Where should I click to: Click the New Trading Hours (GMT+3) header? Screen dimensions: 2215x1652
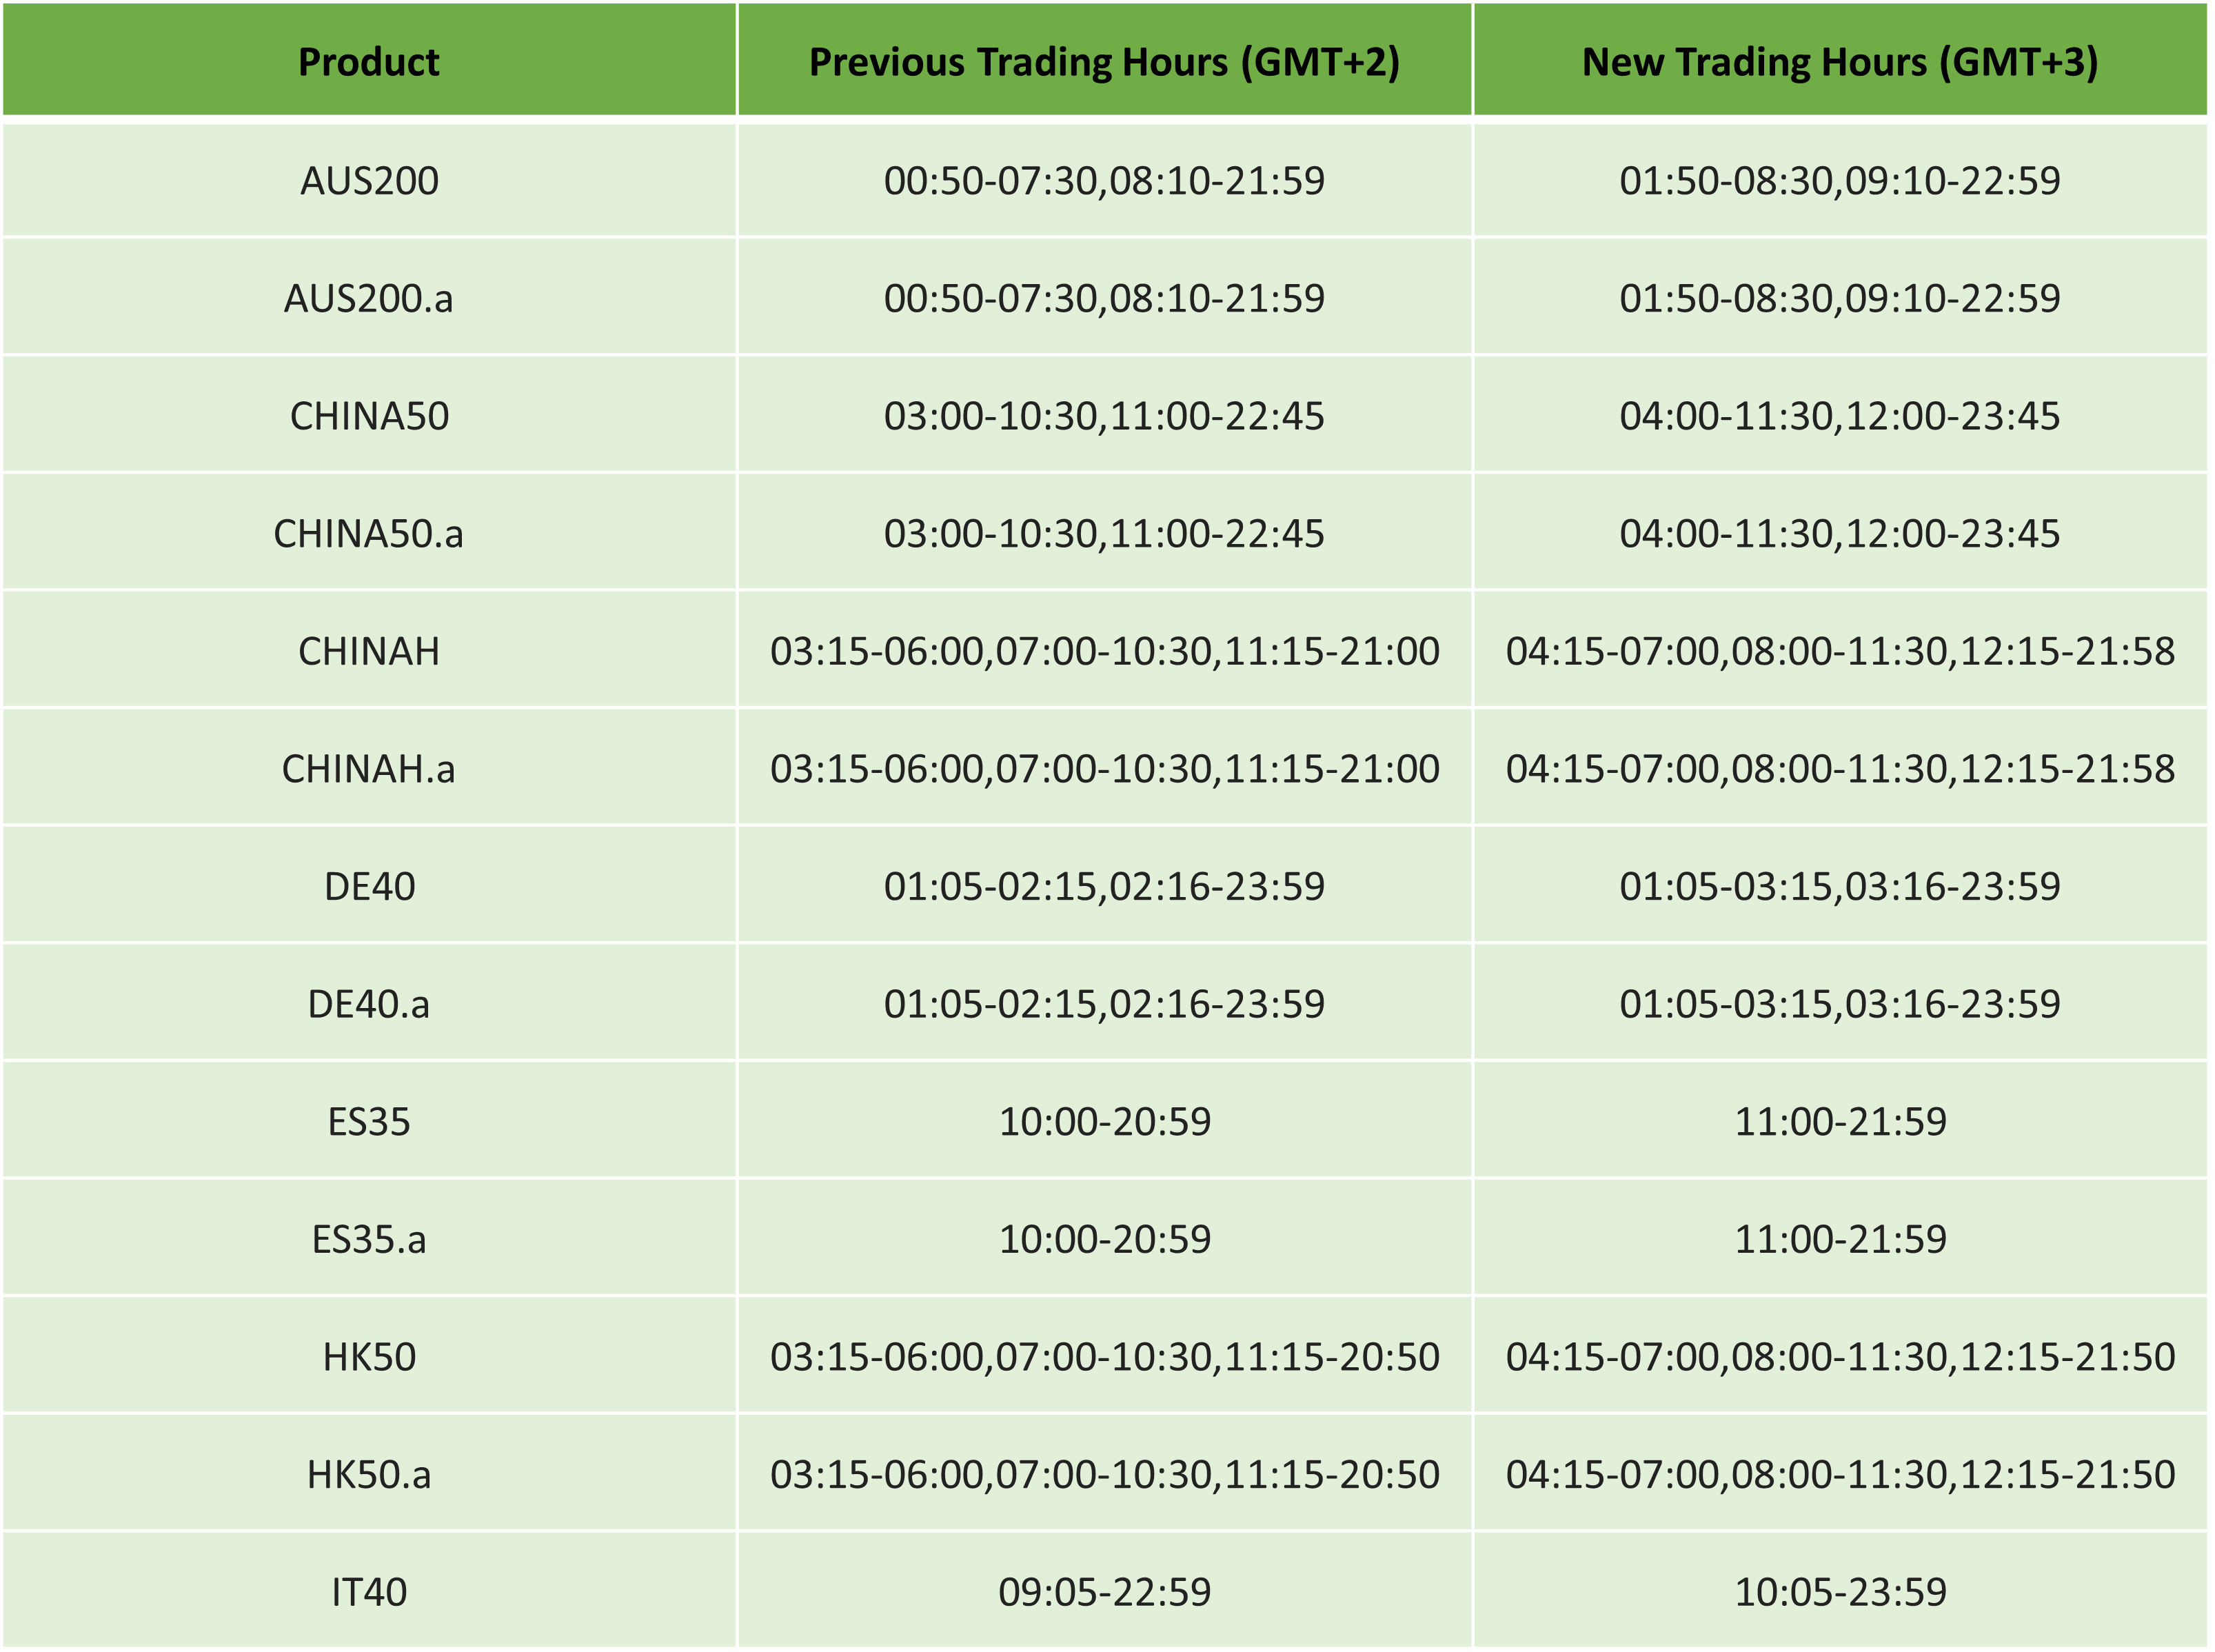pyautogui.click(x=1840, y=62)
